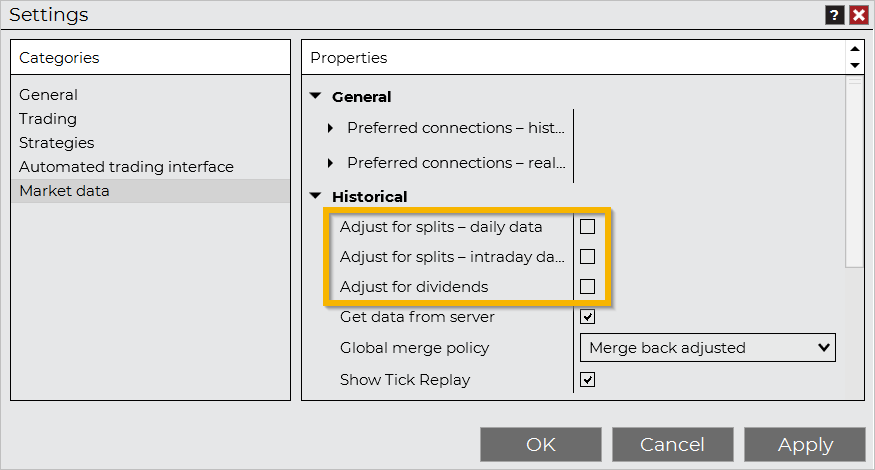Expand Preferred connections – real... row
This screenshot has width=875, height=470.
point(330,163)
